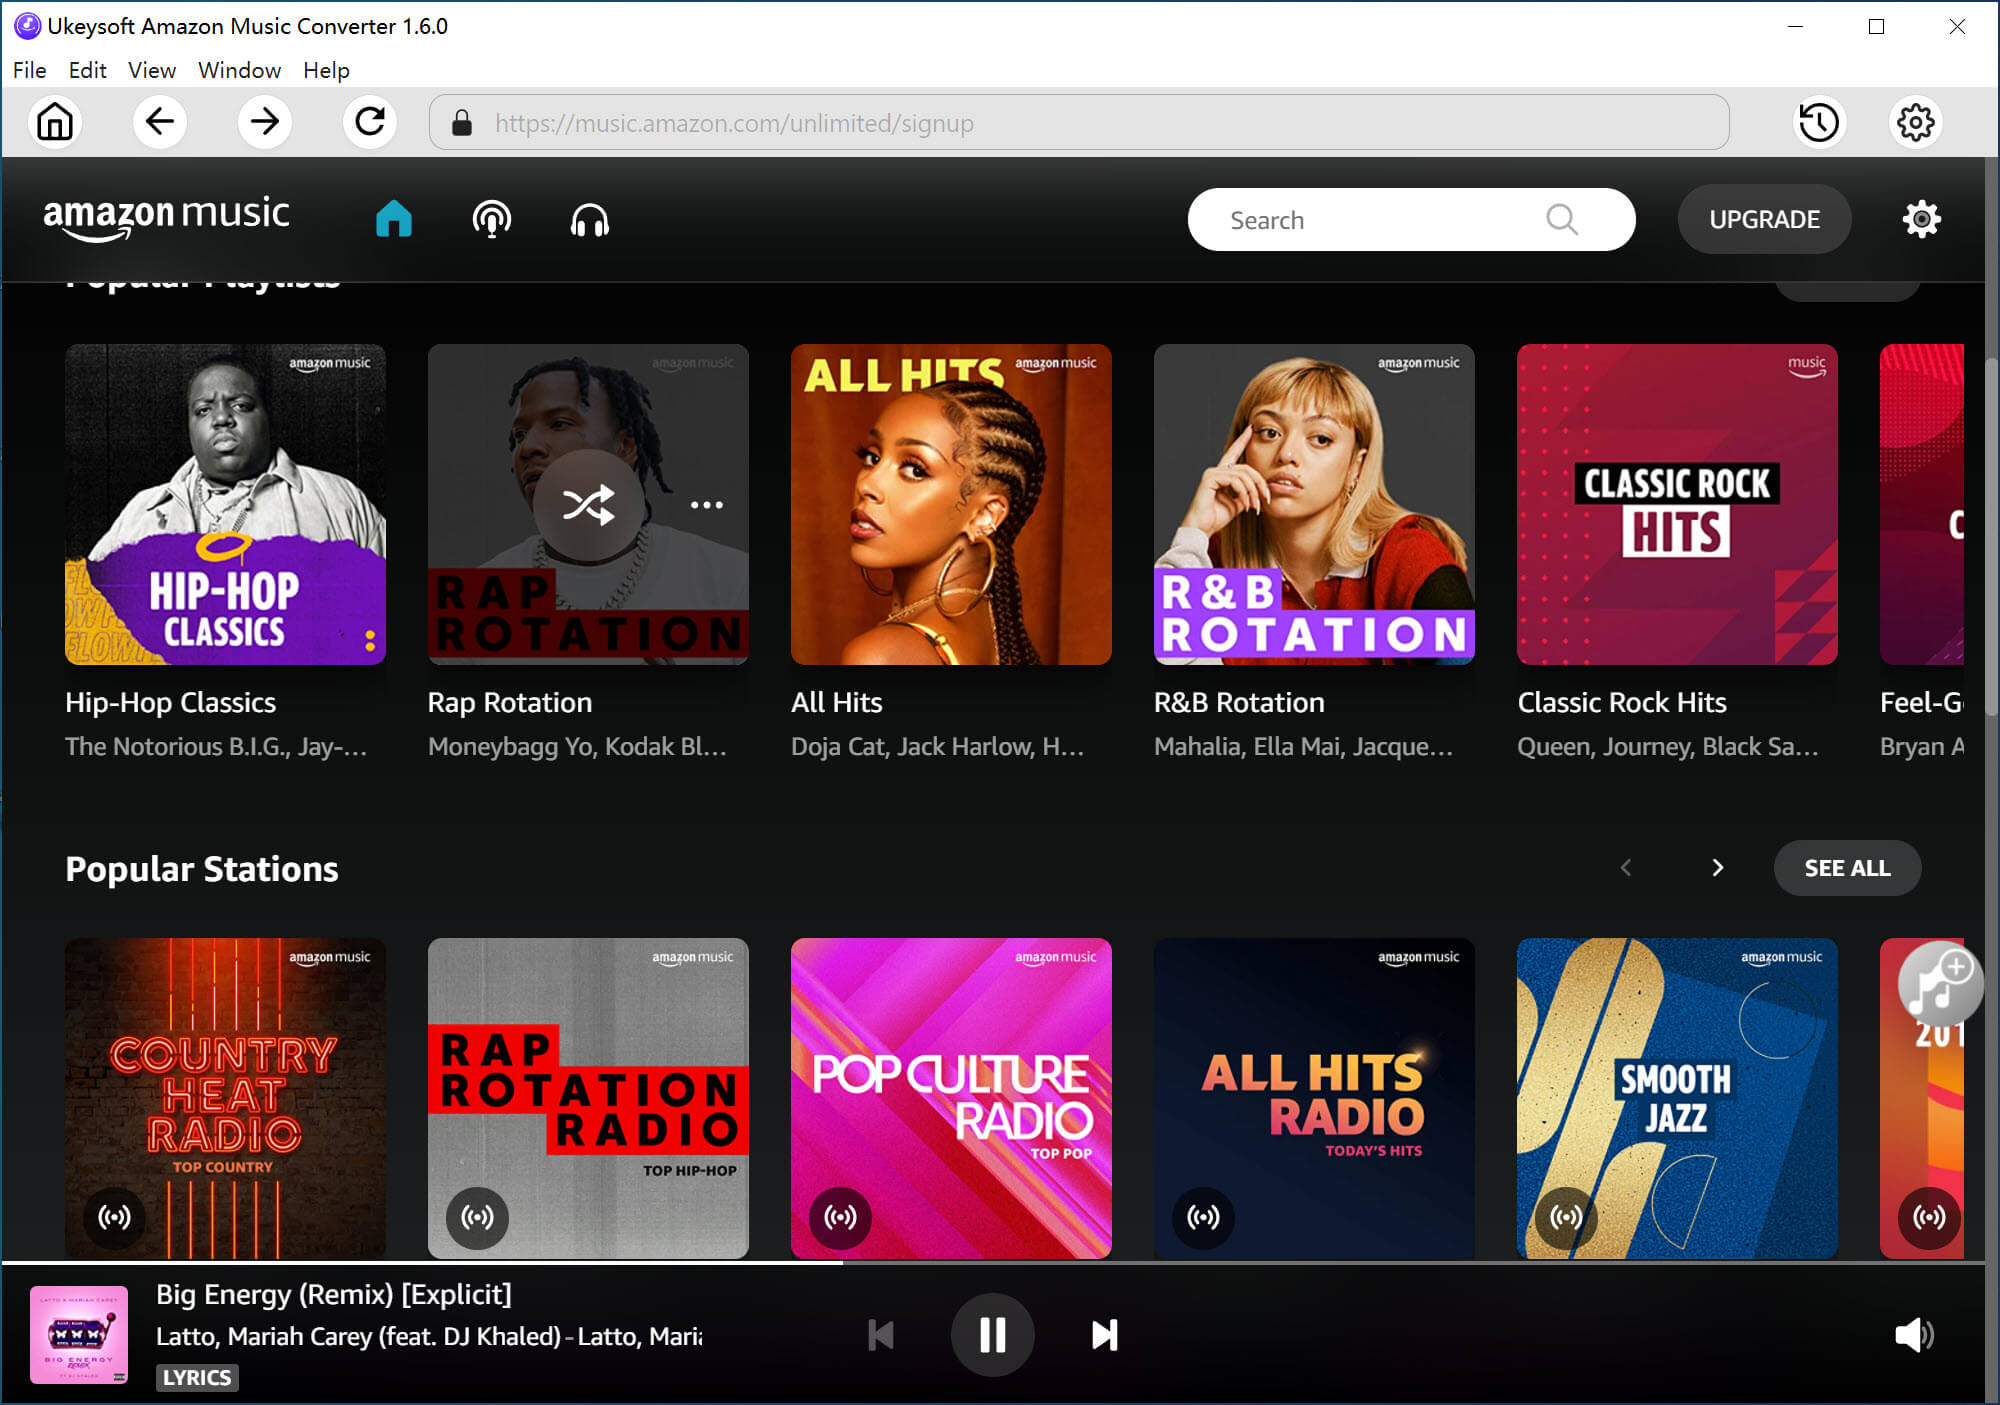
Task: Open the Window menu
Action: click(239, 70)
